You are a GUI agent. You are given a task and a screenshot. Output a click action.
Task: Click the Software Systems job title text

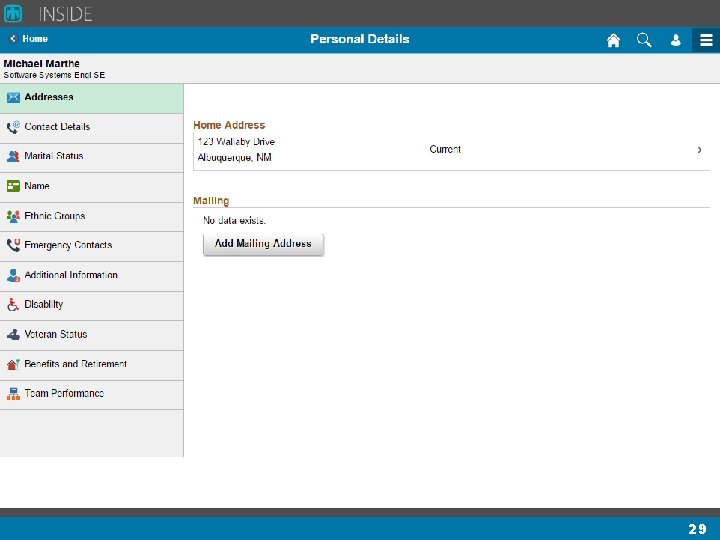click(x=54, y=75)
